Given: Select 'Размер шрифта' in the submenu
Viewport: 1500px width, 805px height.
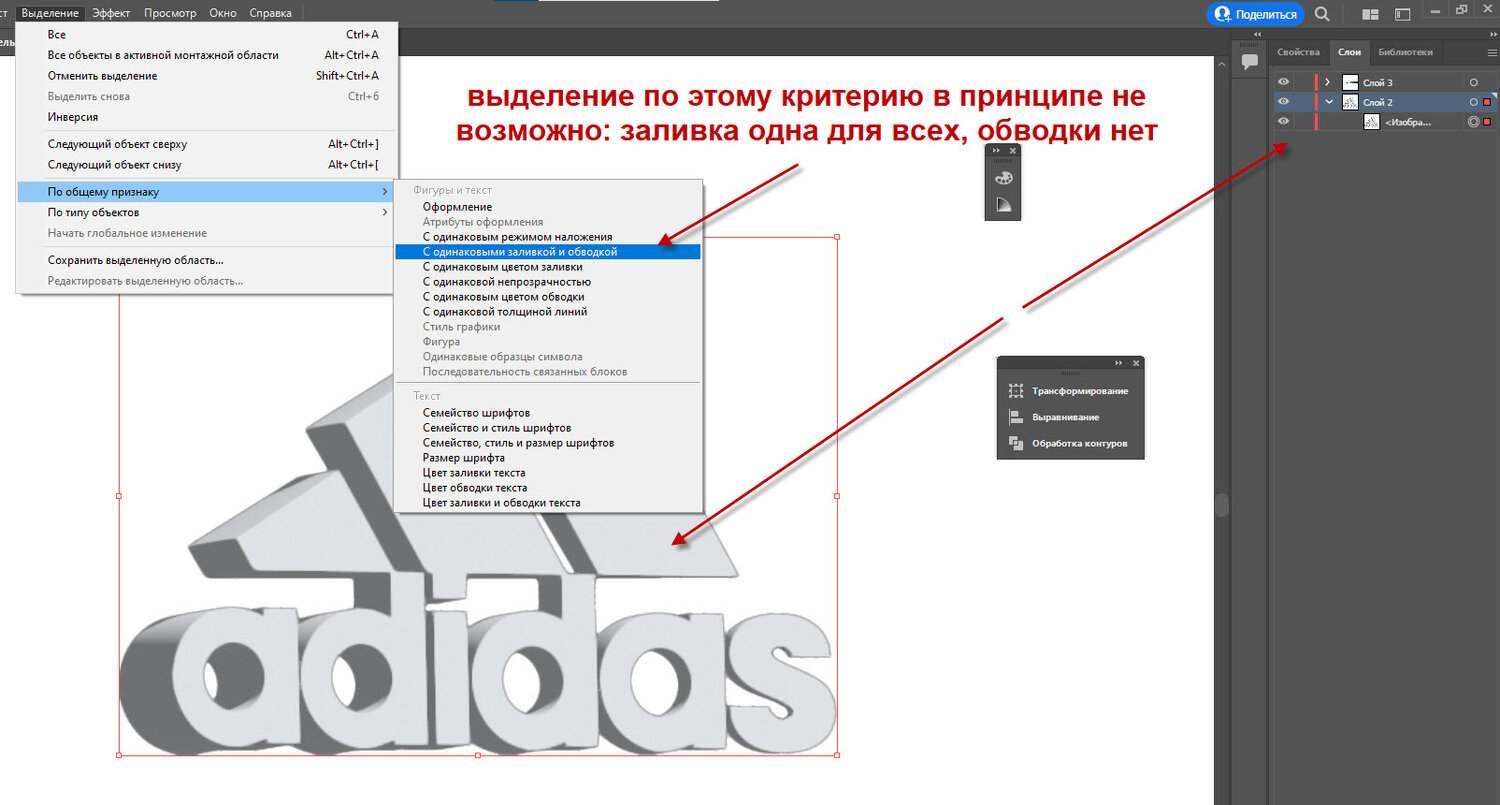Looking at the screenshot, I should tap(548, 458).
